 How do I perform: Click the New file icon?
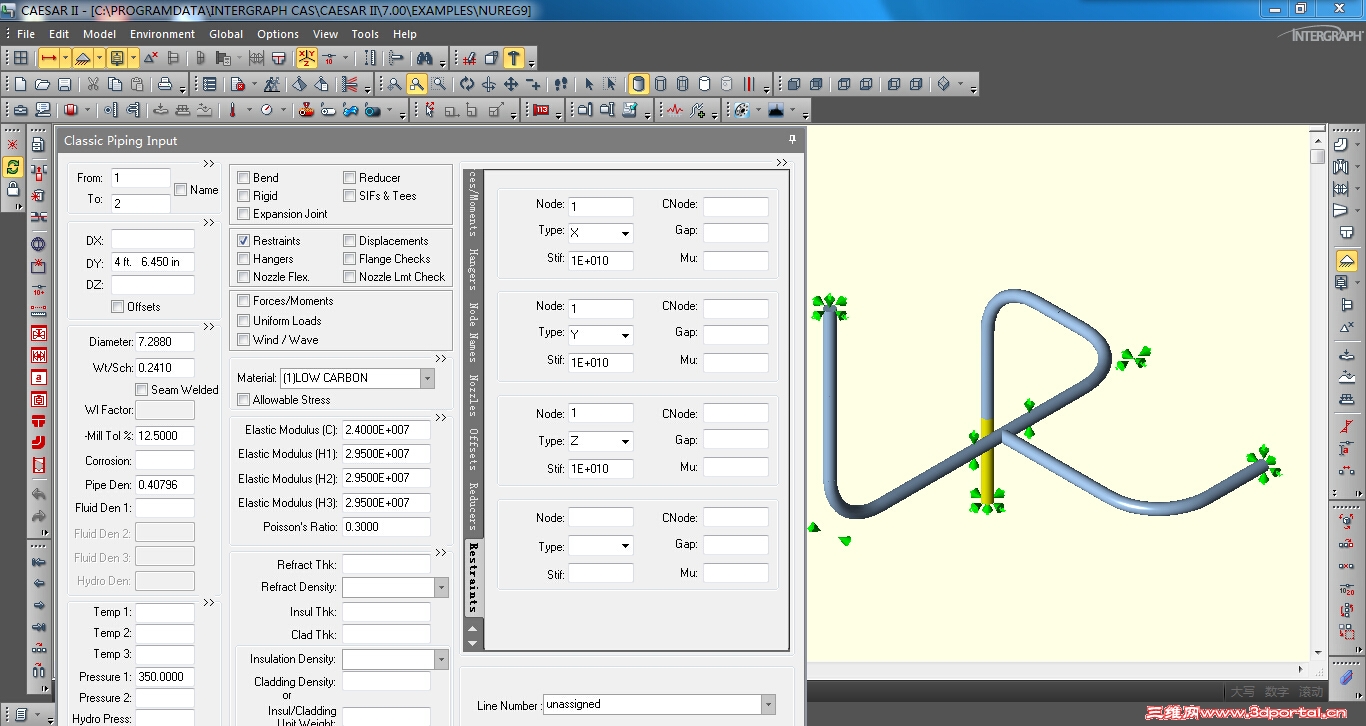pyautogui.click(x=21, y=85)
